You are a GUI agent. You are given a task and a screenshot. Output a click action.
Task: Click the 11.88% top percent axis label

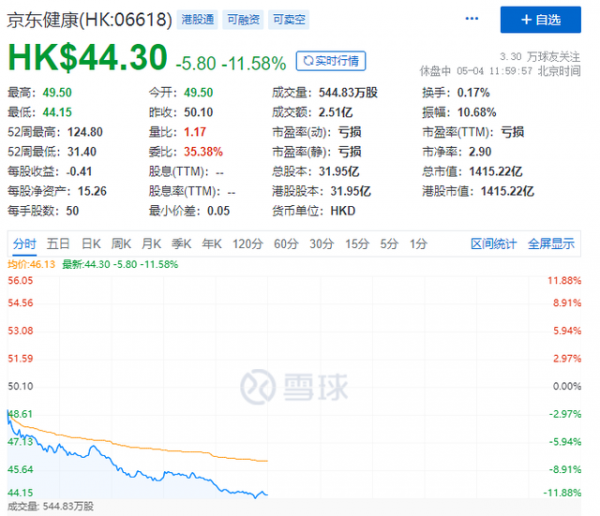[x=564, y=281]
